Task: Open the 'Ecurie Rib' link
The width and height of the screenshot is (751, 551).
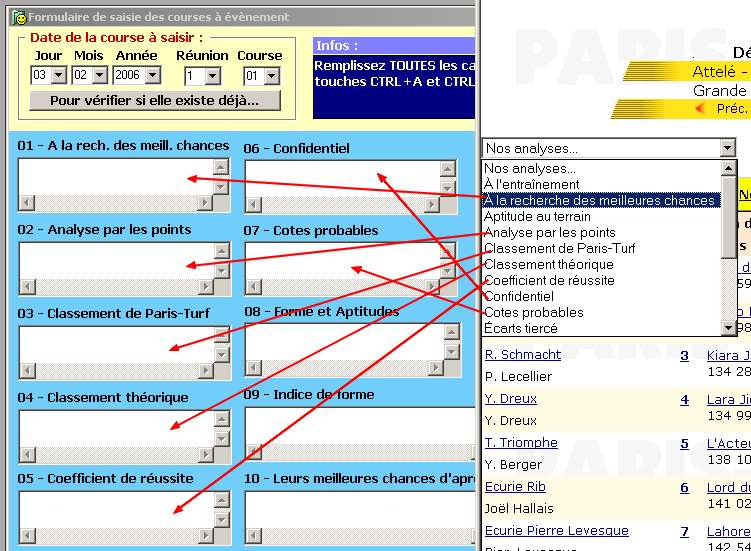Action: coord(515,486)
